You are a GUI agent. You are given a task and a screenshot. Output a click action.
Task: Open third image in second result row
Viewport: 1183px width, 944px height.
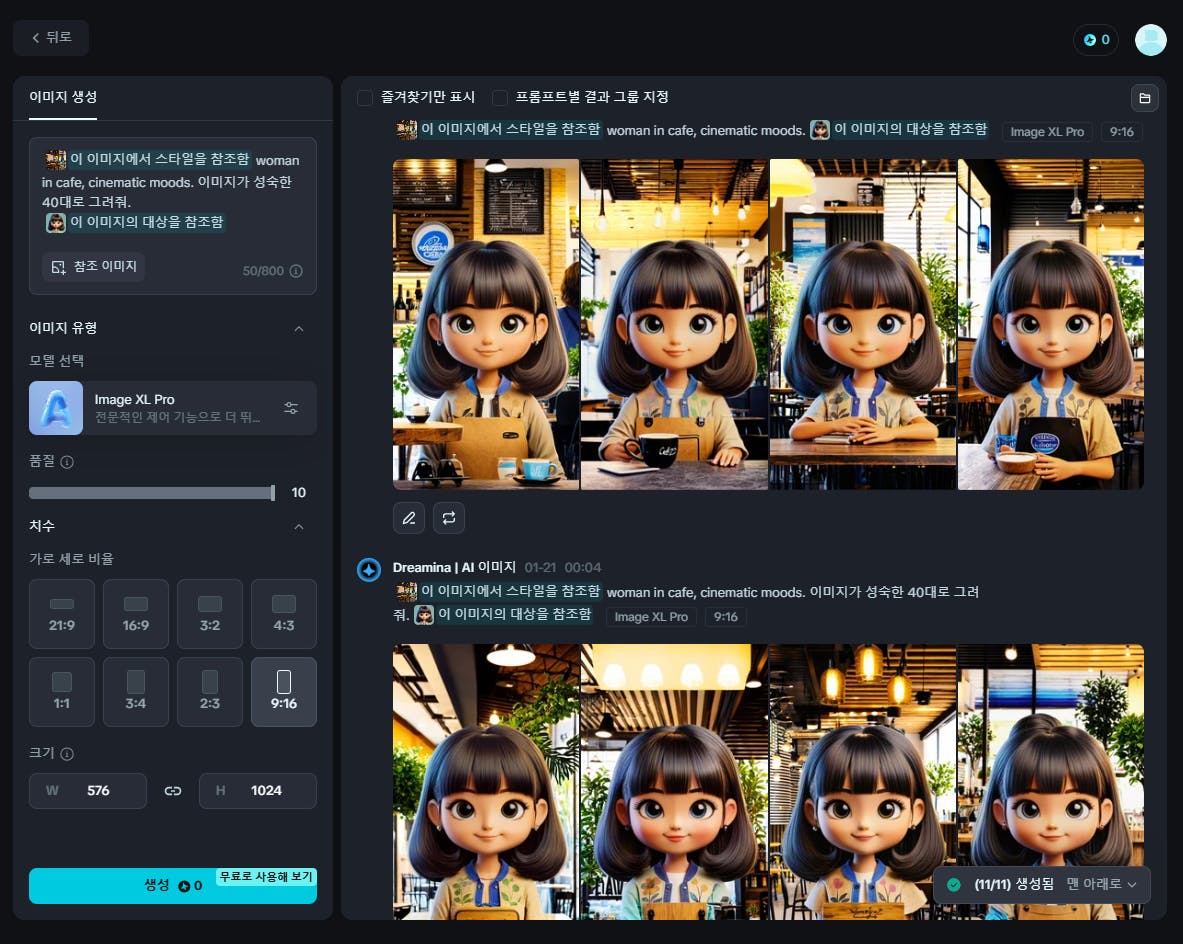coord(862,782)
